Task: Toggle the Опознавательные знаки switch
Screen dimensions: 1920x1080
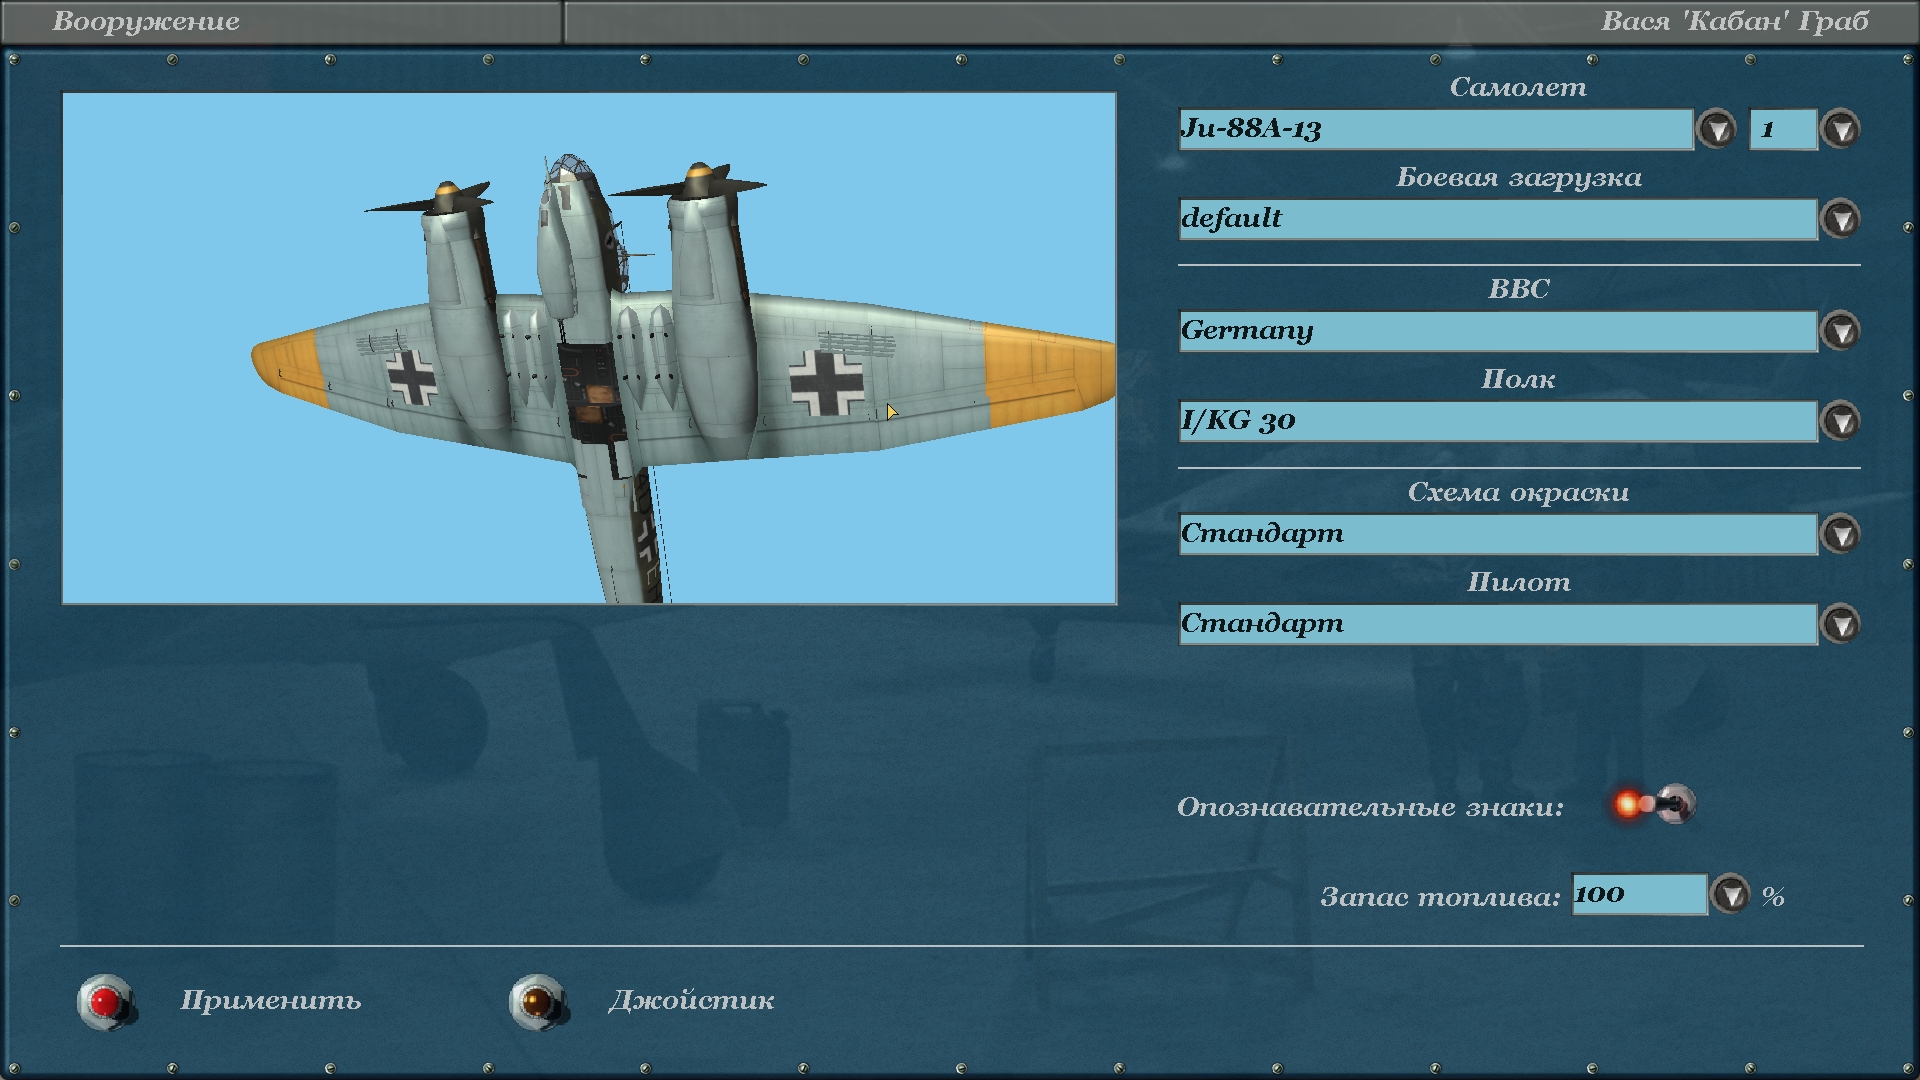Action: pyautogui.click(x=1654, y=805)
